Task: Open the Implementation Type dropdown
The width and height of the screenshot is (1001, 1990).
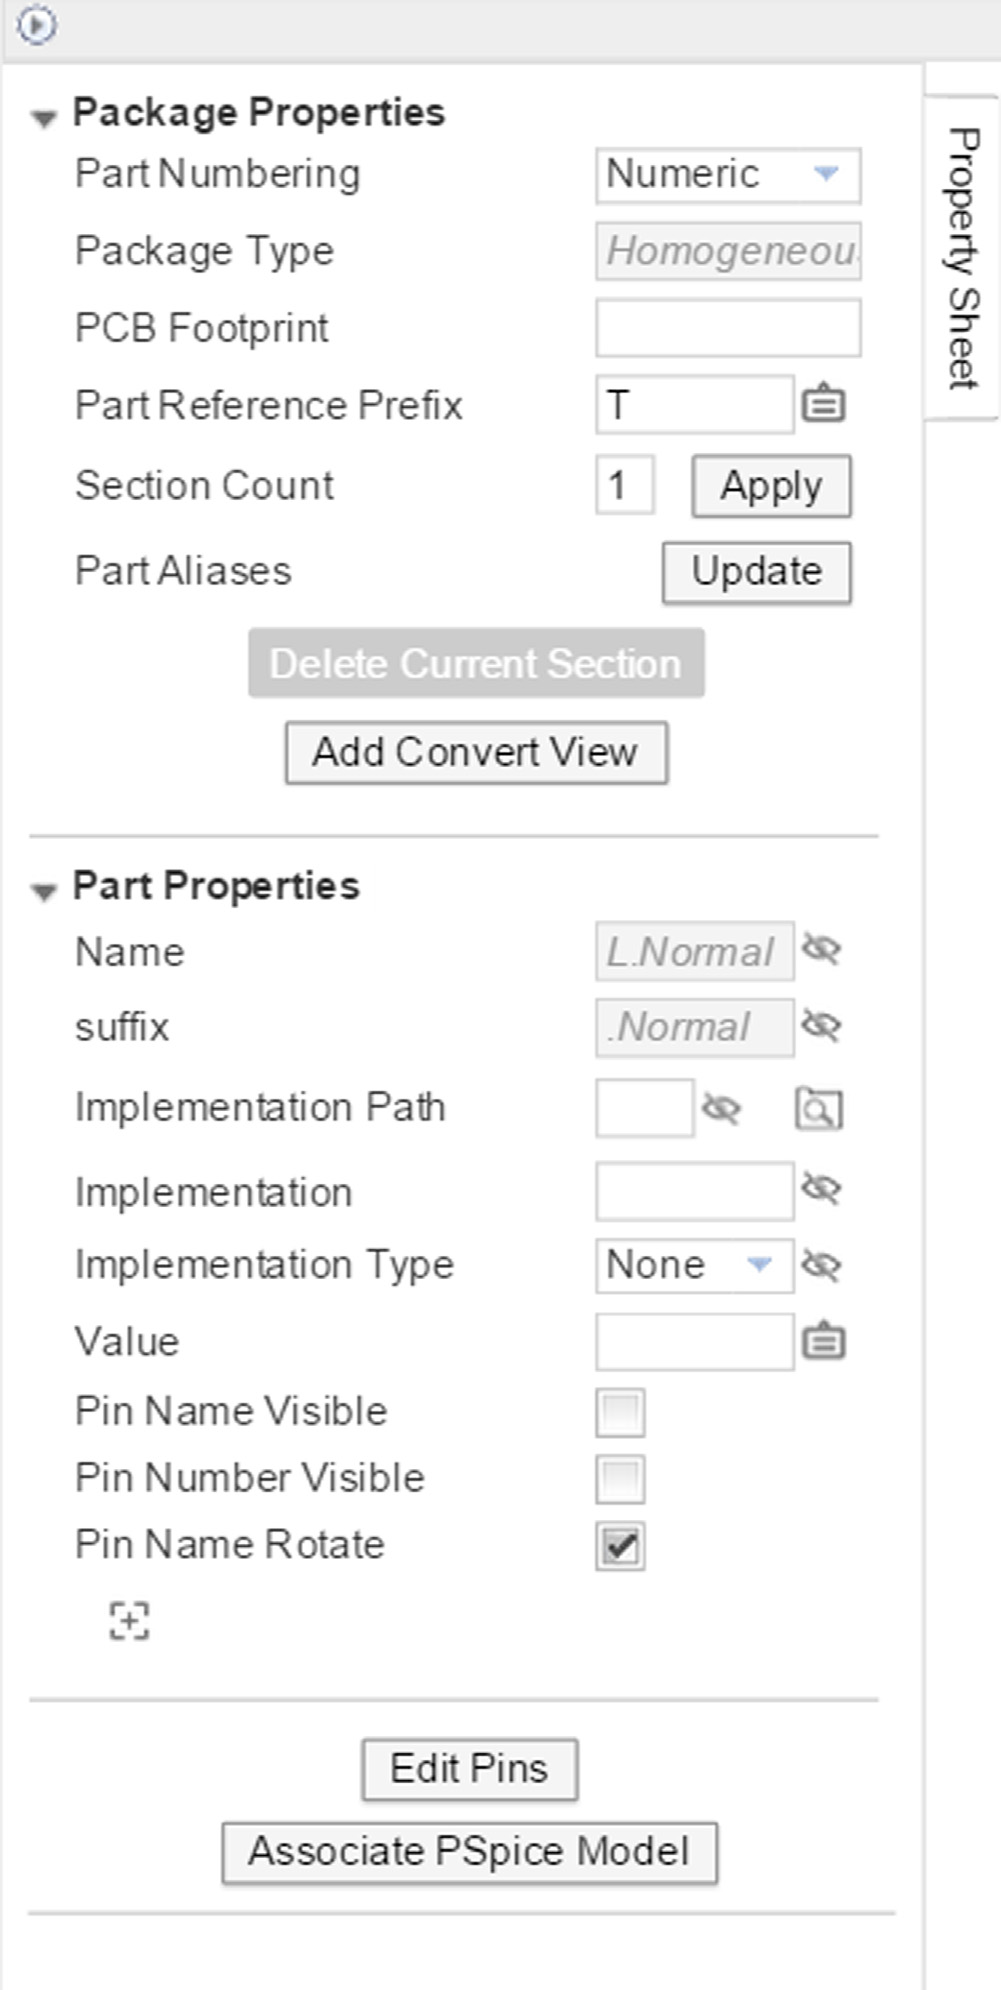Action: click(693, 1266)
